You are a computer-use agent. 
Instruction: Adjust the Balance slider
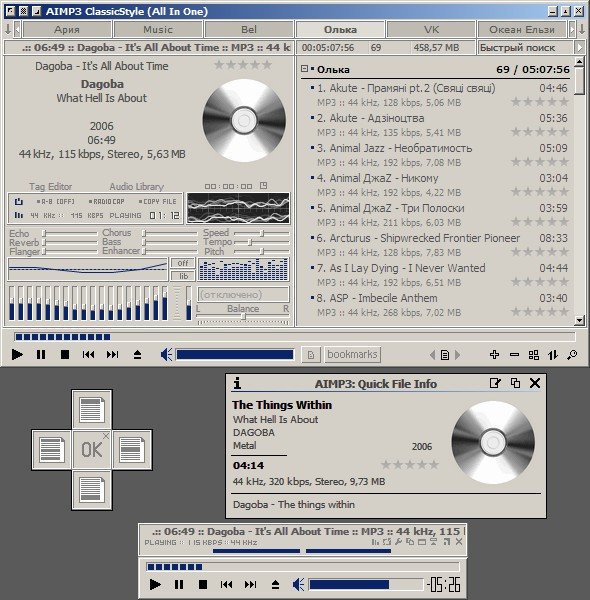pyautogui.click(x=243, y=316)
